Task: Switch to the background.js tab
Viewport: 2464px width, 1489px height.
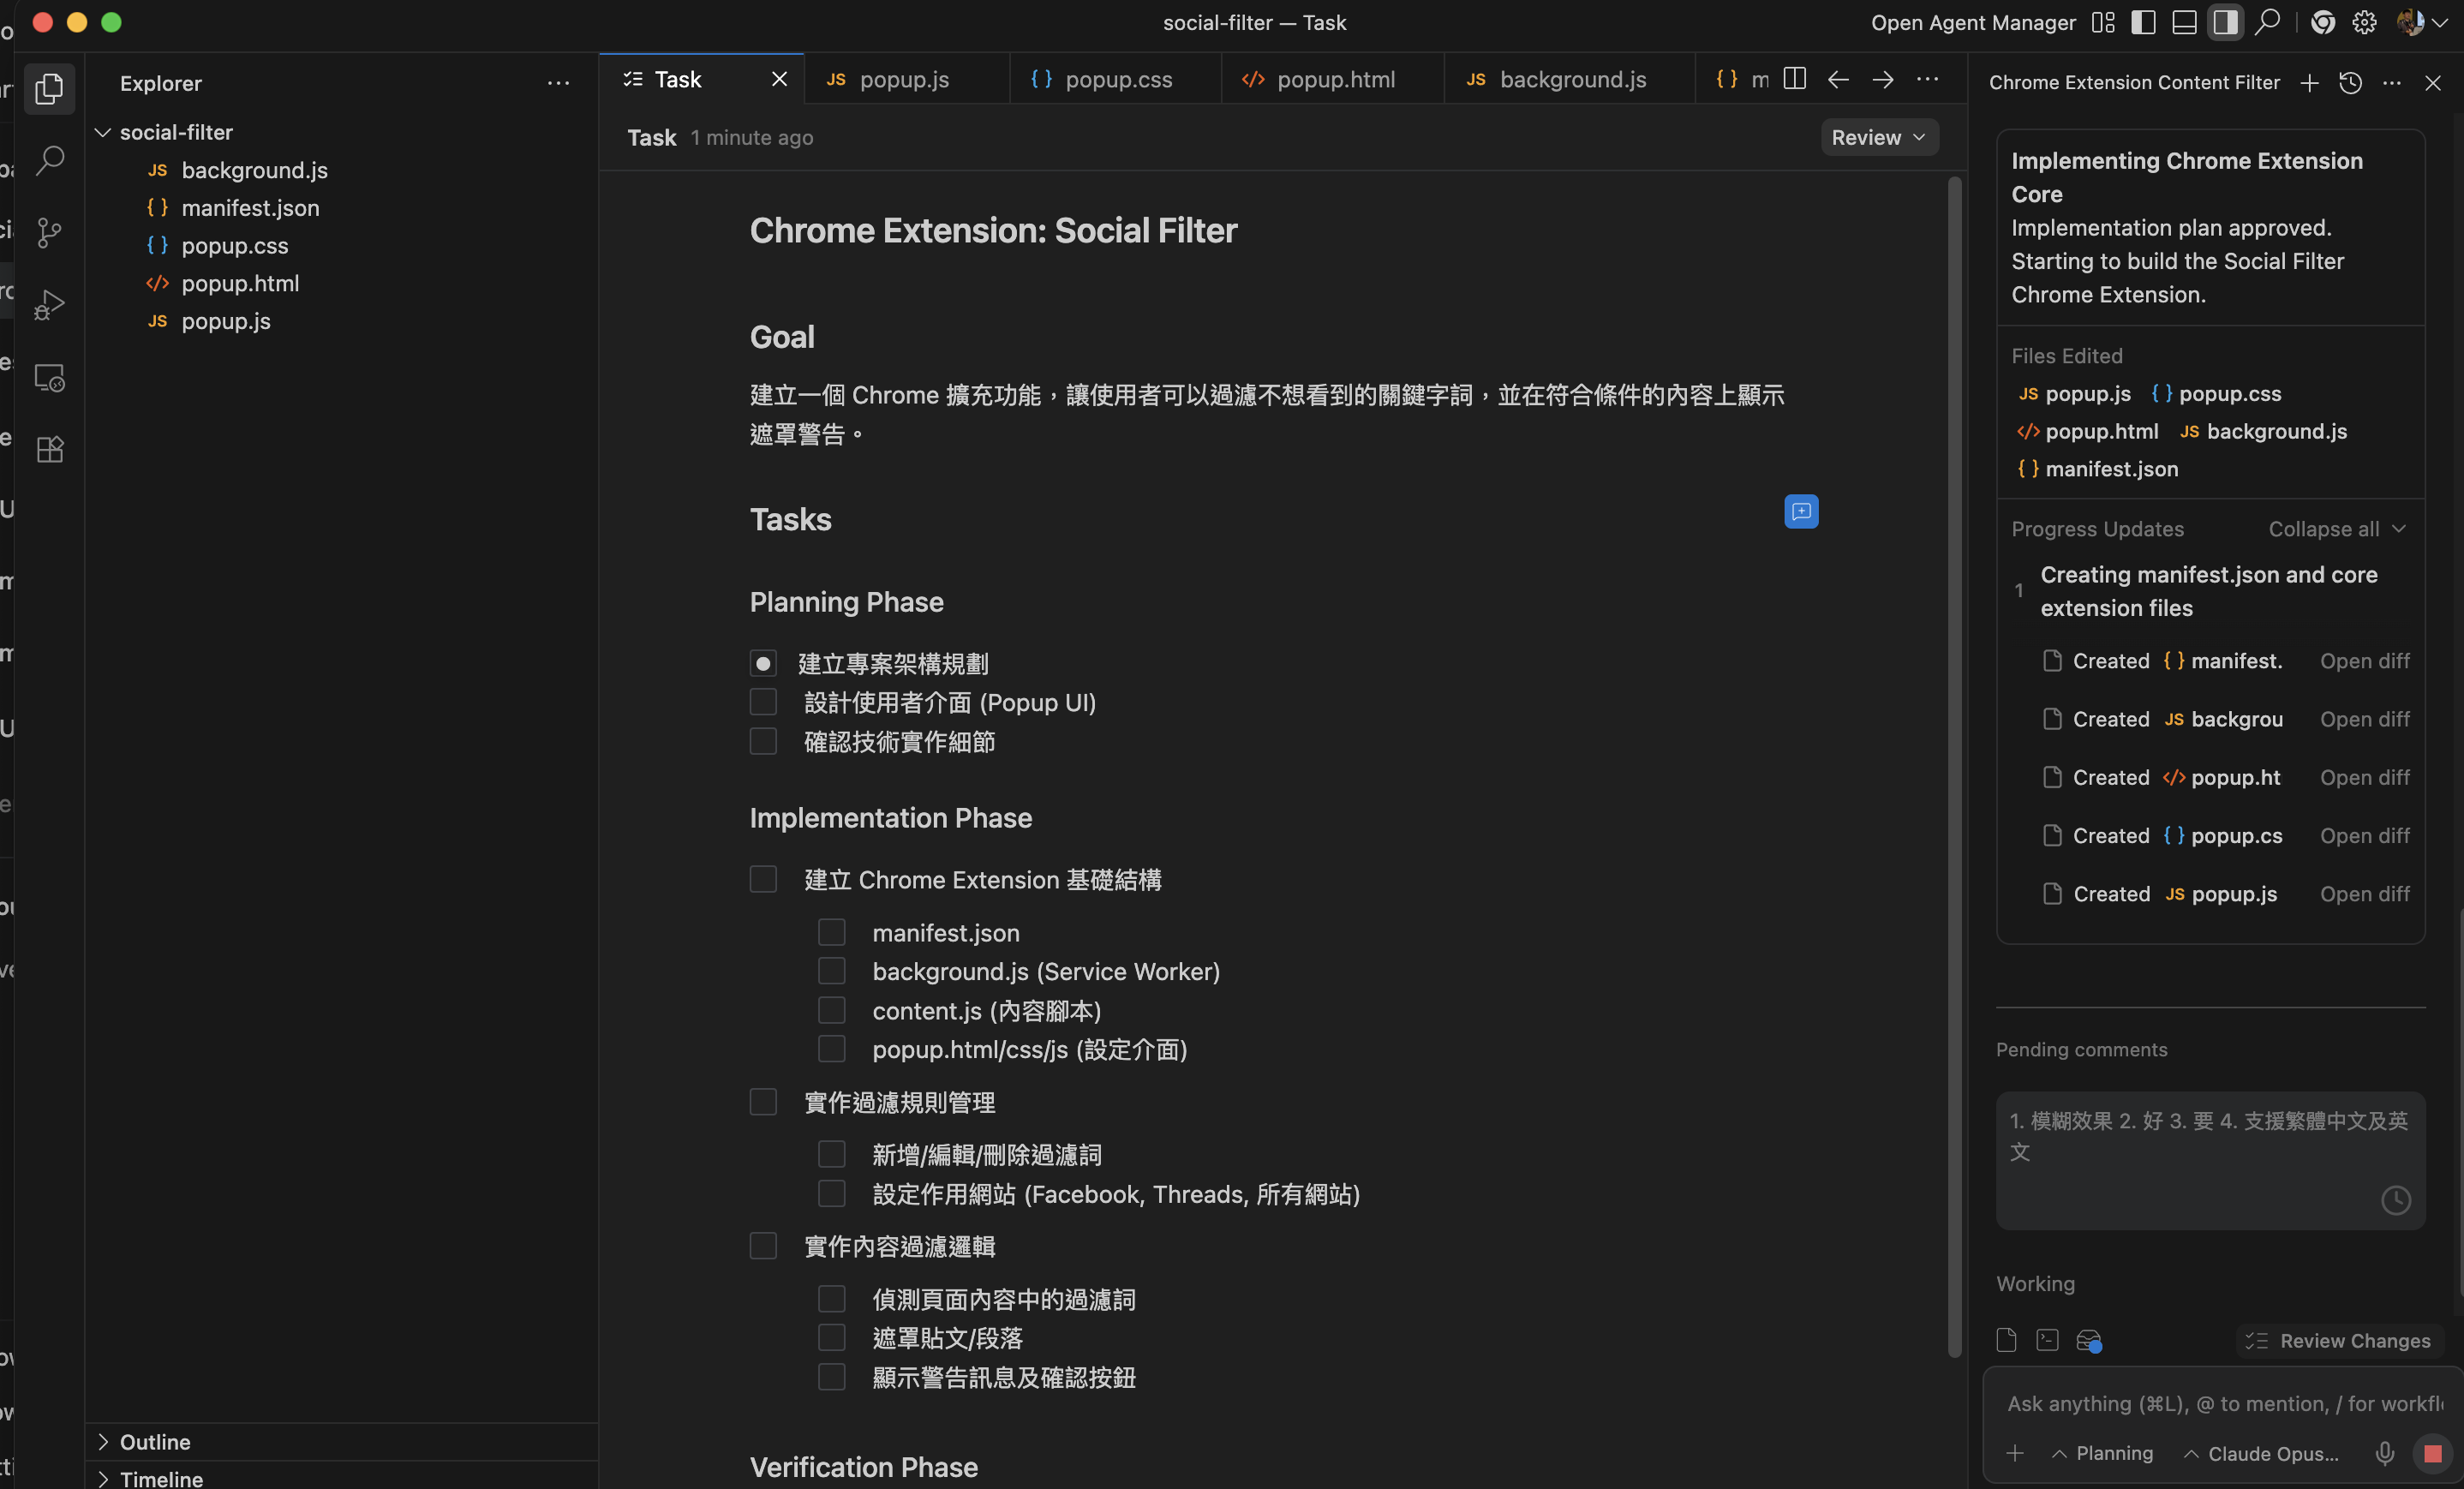Action: point(1571,80)
